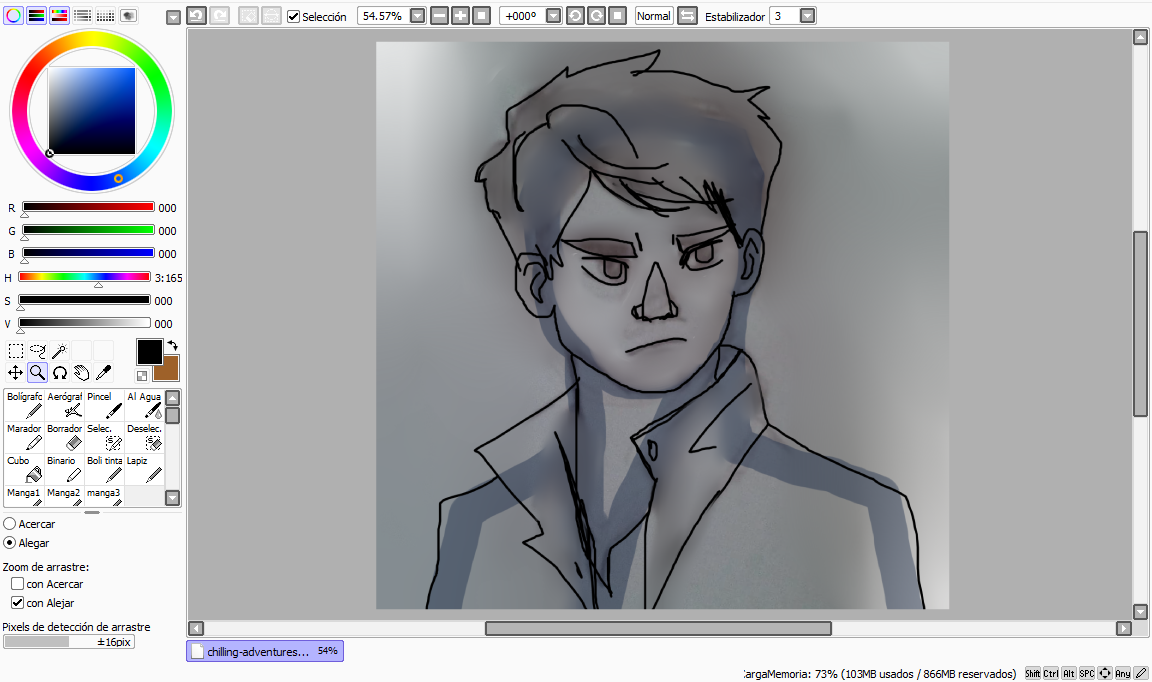Viewport: 1152px width, 682px height.
Task: Select the Alegar radio option
Action: (10, 543)
